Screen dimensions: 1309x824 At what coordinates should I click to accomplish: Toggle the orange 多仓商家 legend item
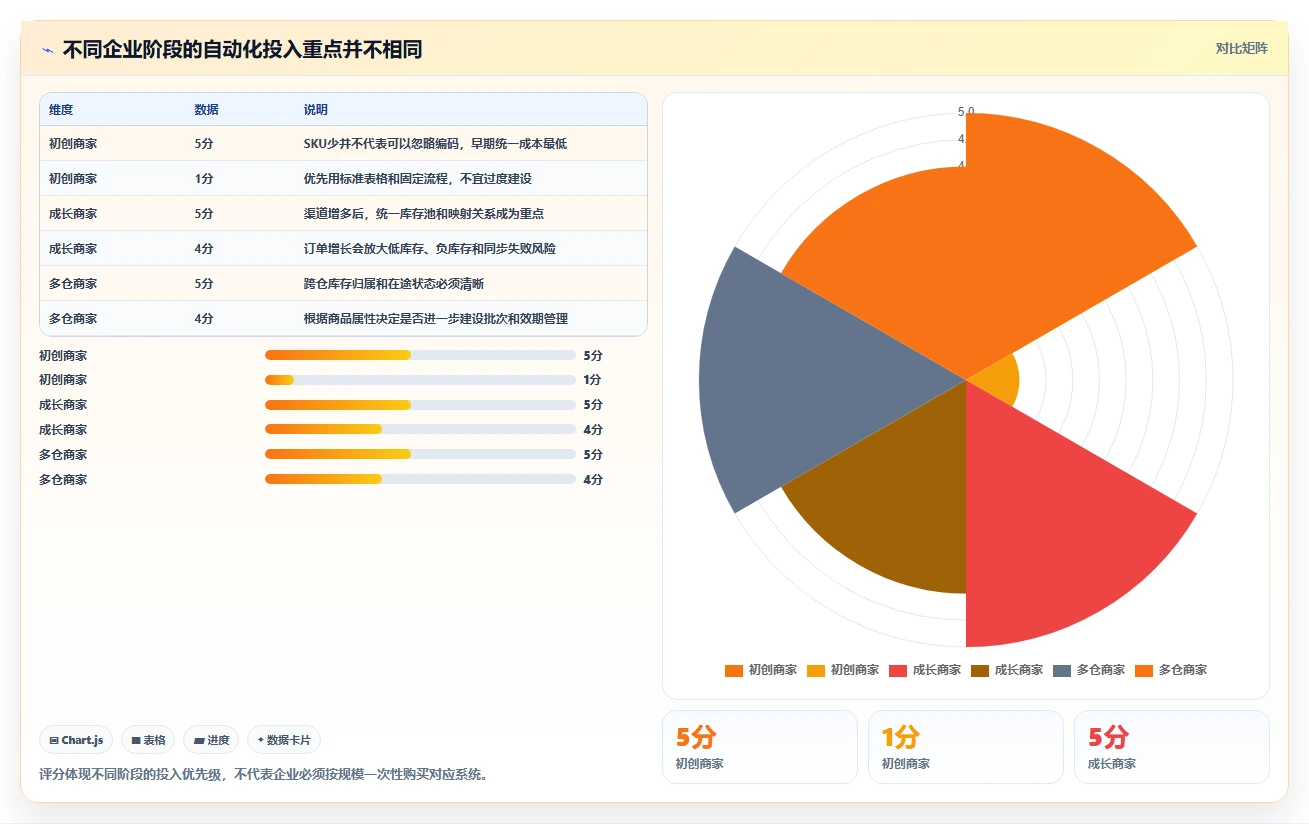(1171, 670)
